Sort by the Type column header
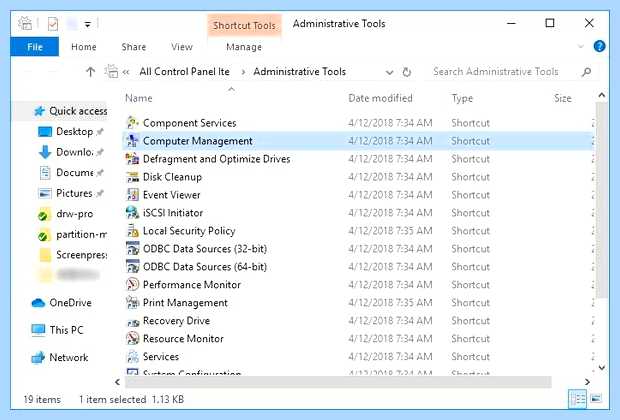The height and width of the screenshot is (420, 620). click(x=462, y=98)
